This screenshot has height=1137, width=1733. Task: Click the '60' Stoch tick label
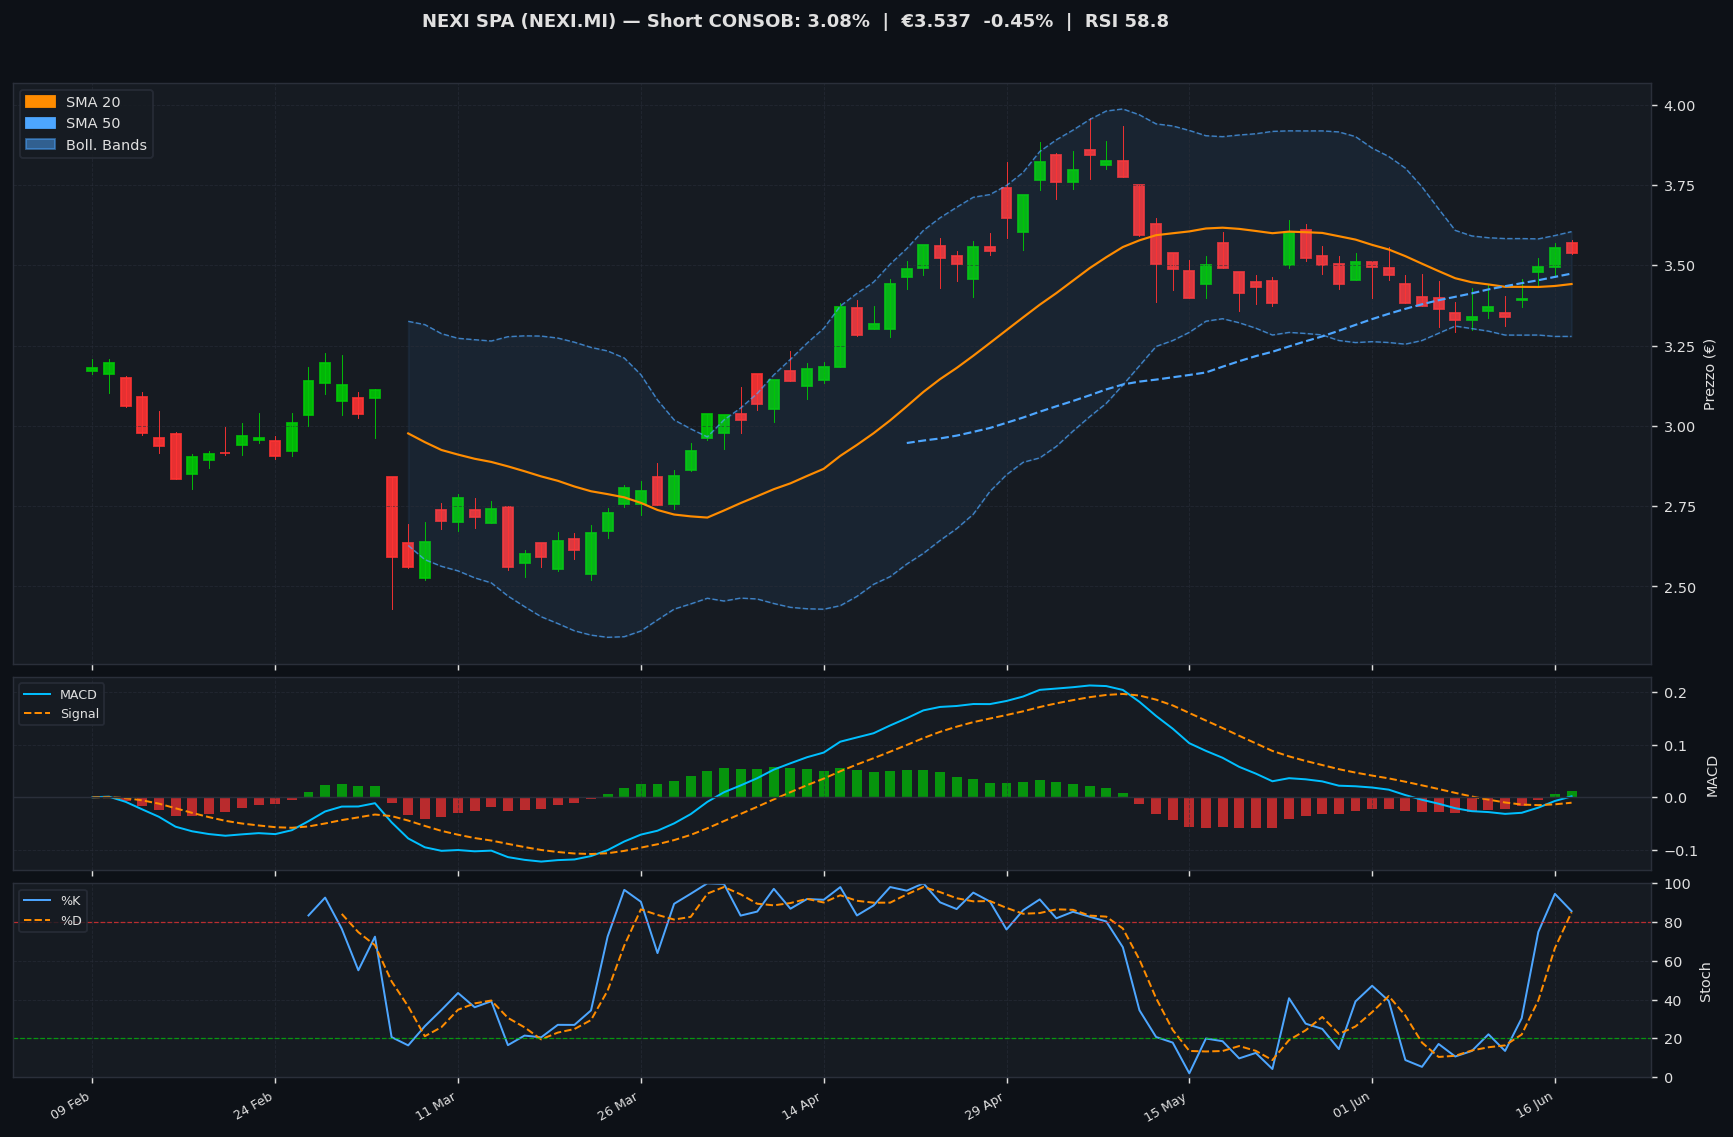tap(1671, 962)
